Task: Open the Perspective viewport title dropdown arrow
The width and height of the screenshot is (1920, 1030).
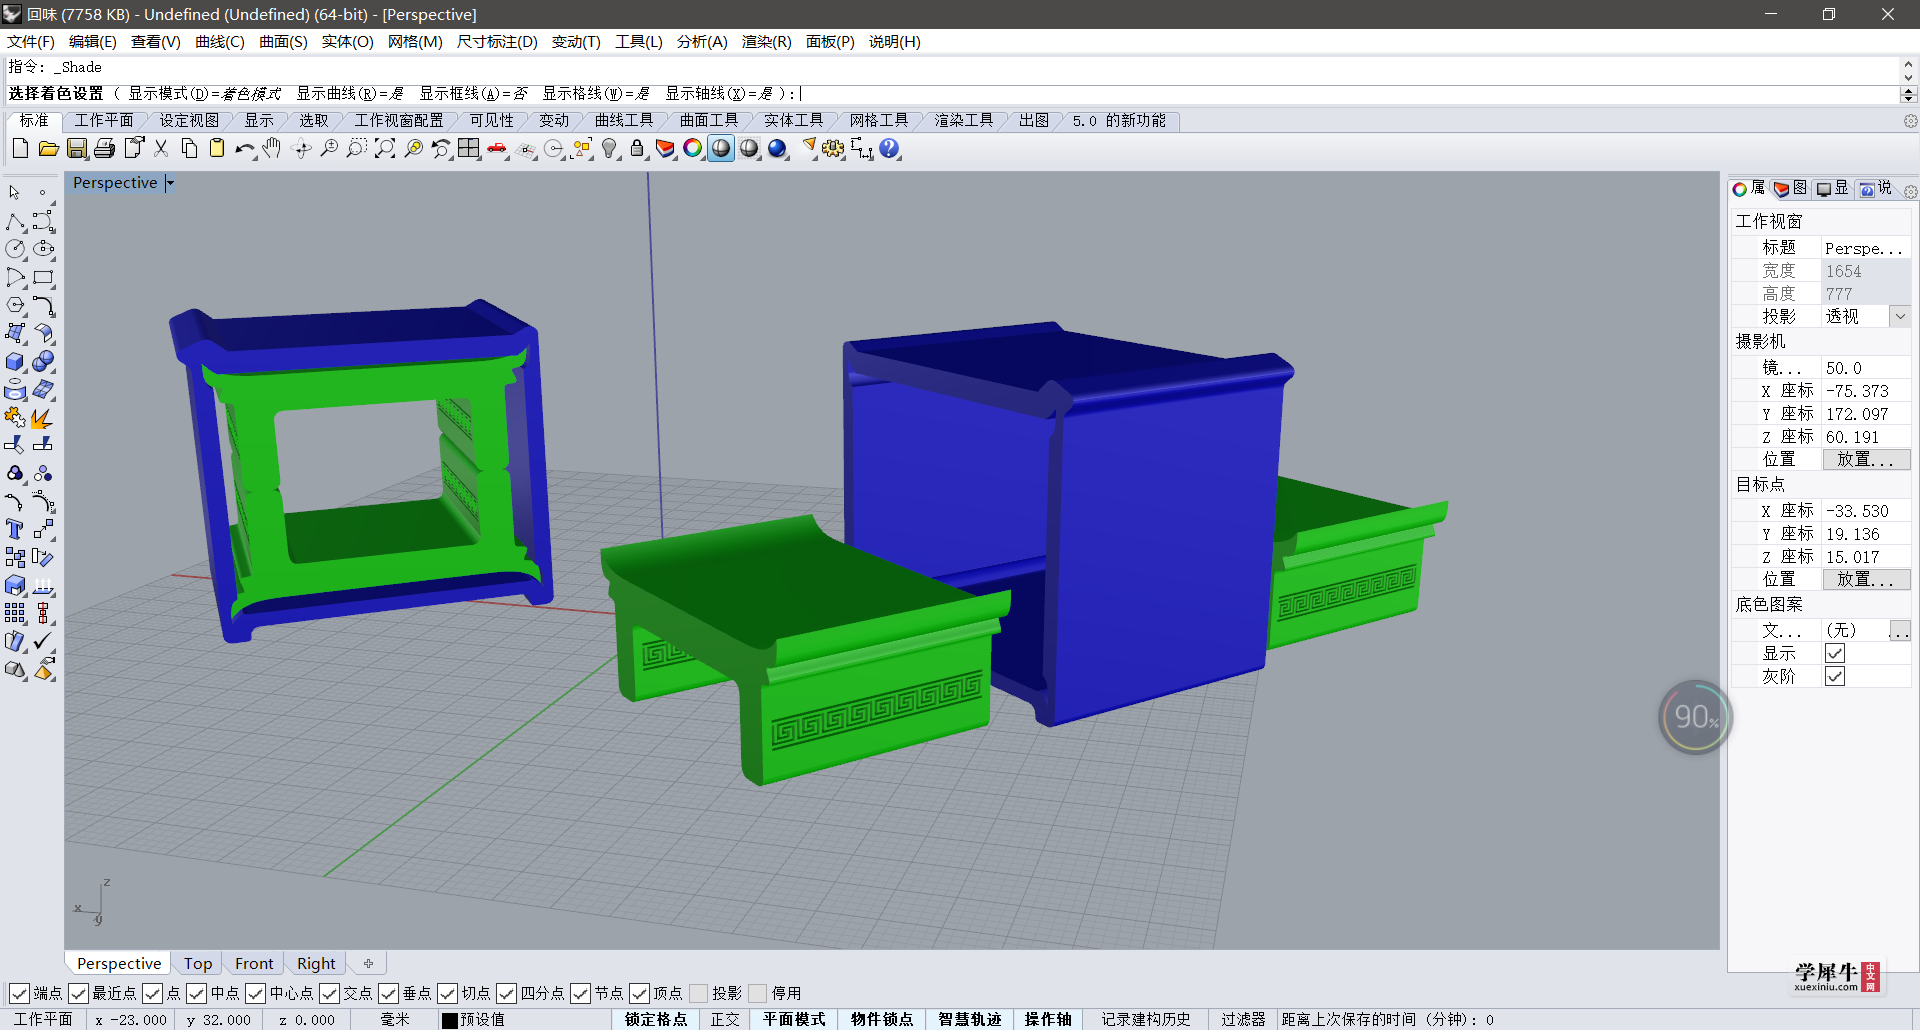Action: 169,183
